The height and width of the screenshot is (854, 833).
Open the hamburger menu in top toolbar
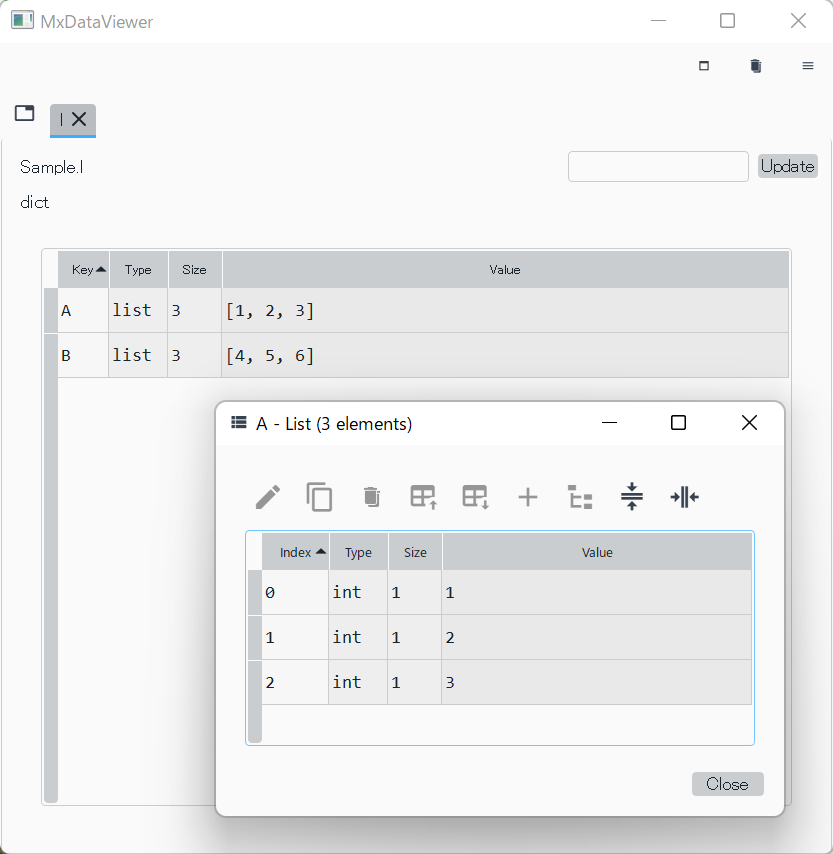(x=808, y=66)
